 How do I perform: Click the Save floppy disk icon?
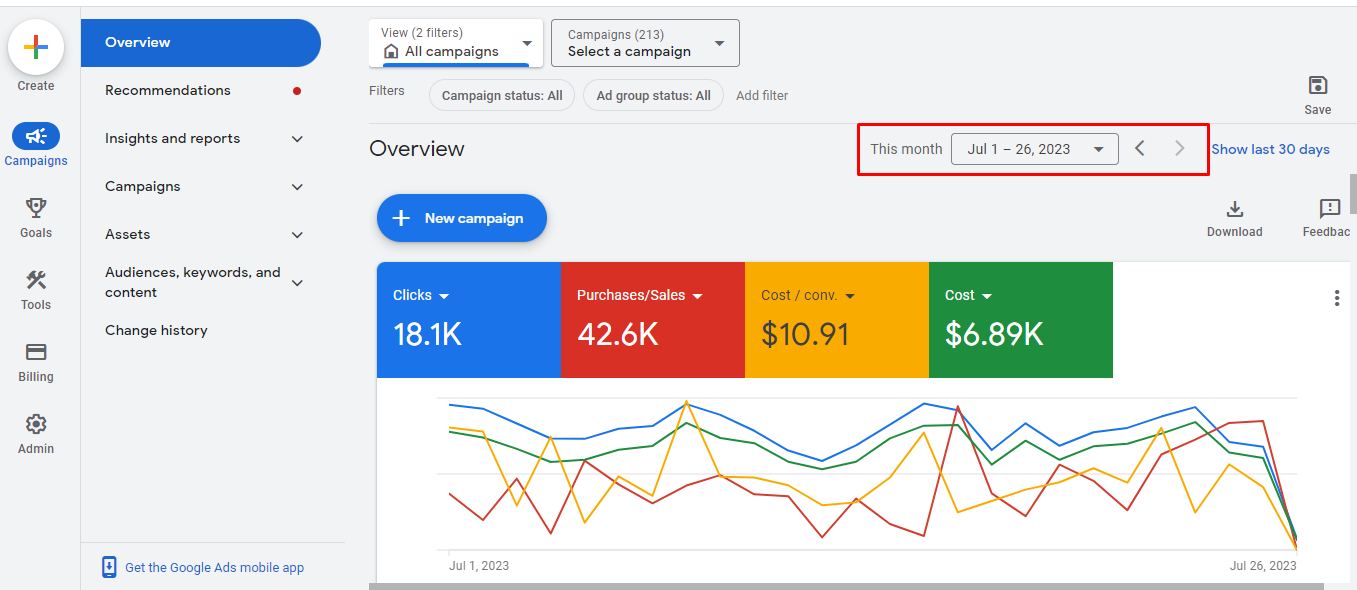click(1317, 86)
